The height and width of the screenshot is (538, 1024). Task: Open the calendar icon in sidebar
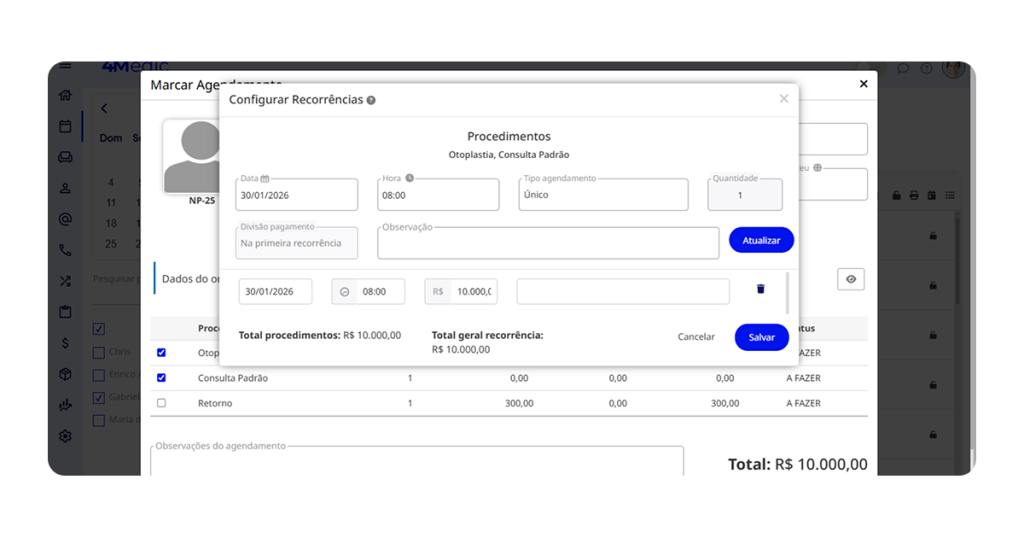click(x=65, y=126)
